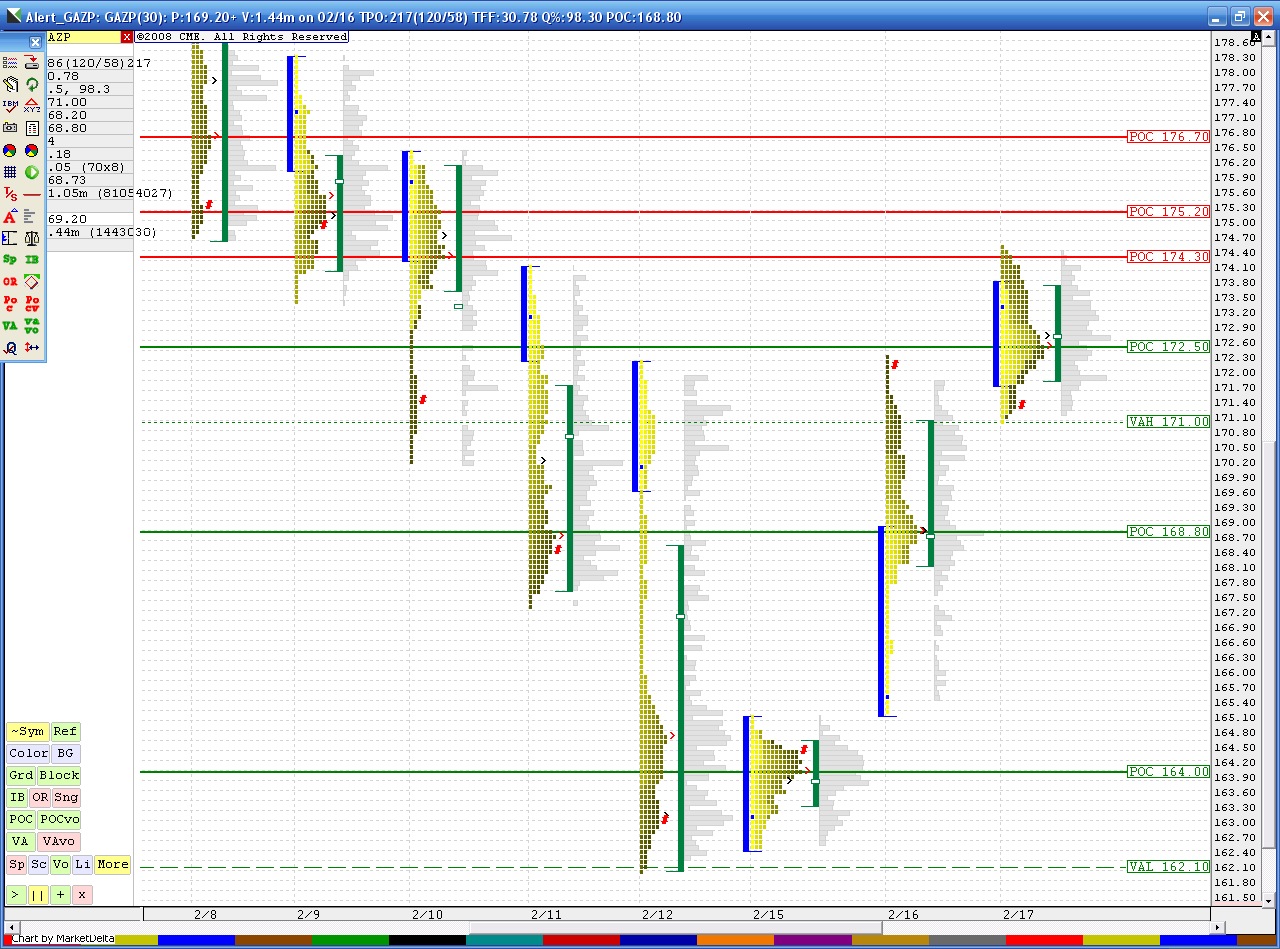The image size is (1280, 949).
Task: Click the download-to-drive icon in floating palette
Action: click(x=32, y=62)
